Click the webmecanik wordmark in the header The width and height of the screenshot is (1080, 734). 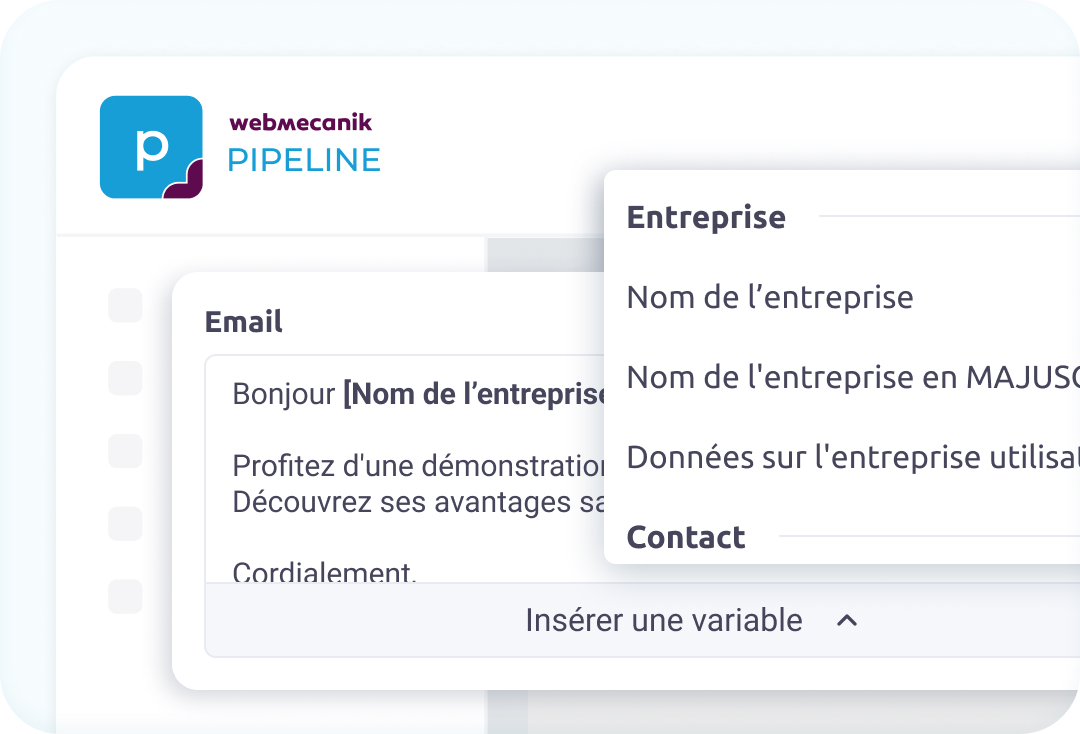300,123
